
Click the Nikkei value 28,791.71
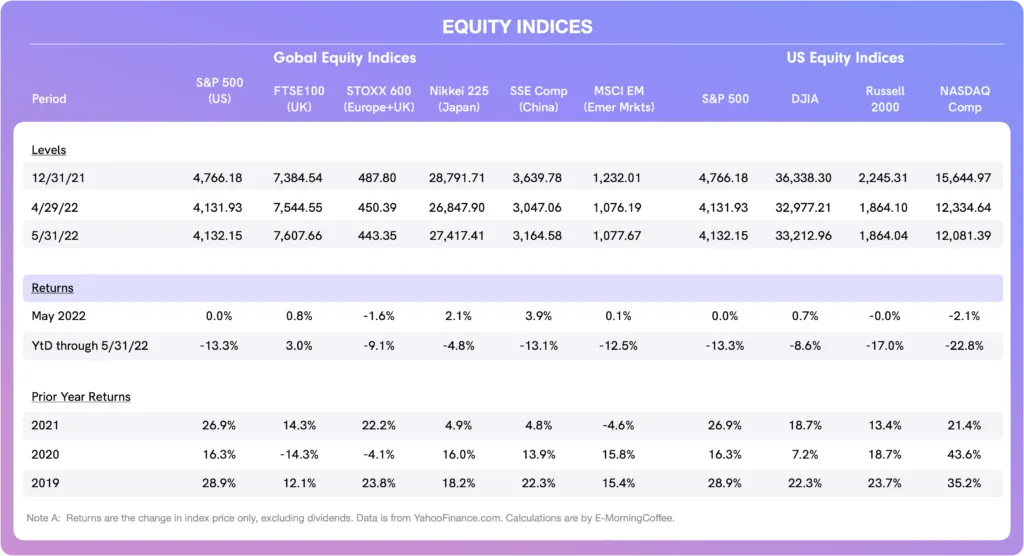coord(457,178)
